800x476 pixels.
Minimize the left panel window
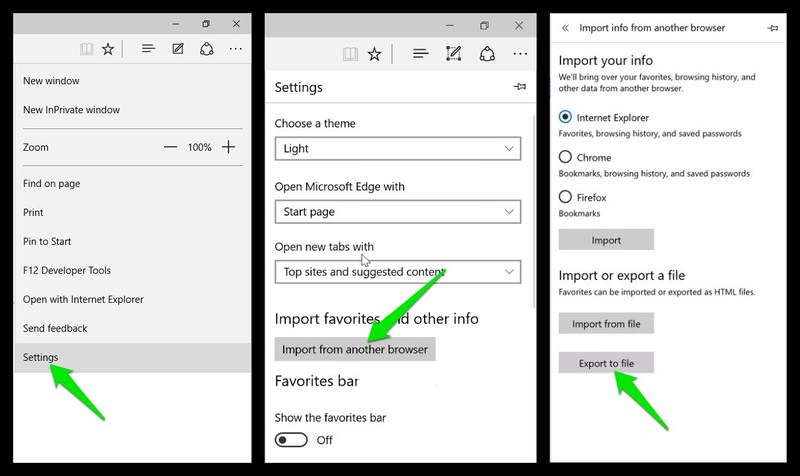(x=176, y=24)
